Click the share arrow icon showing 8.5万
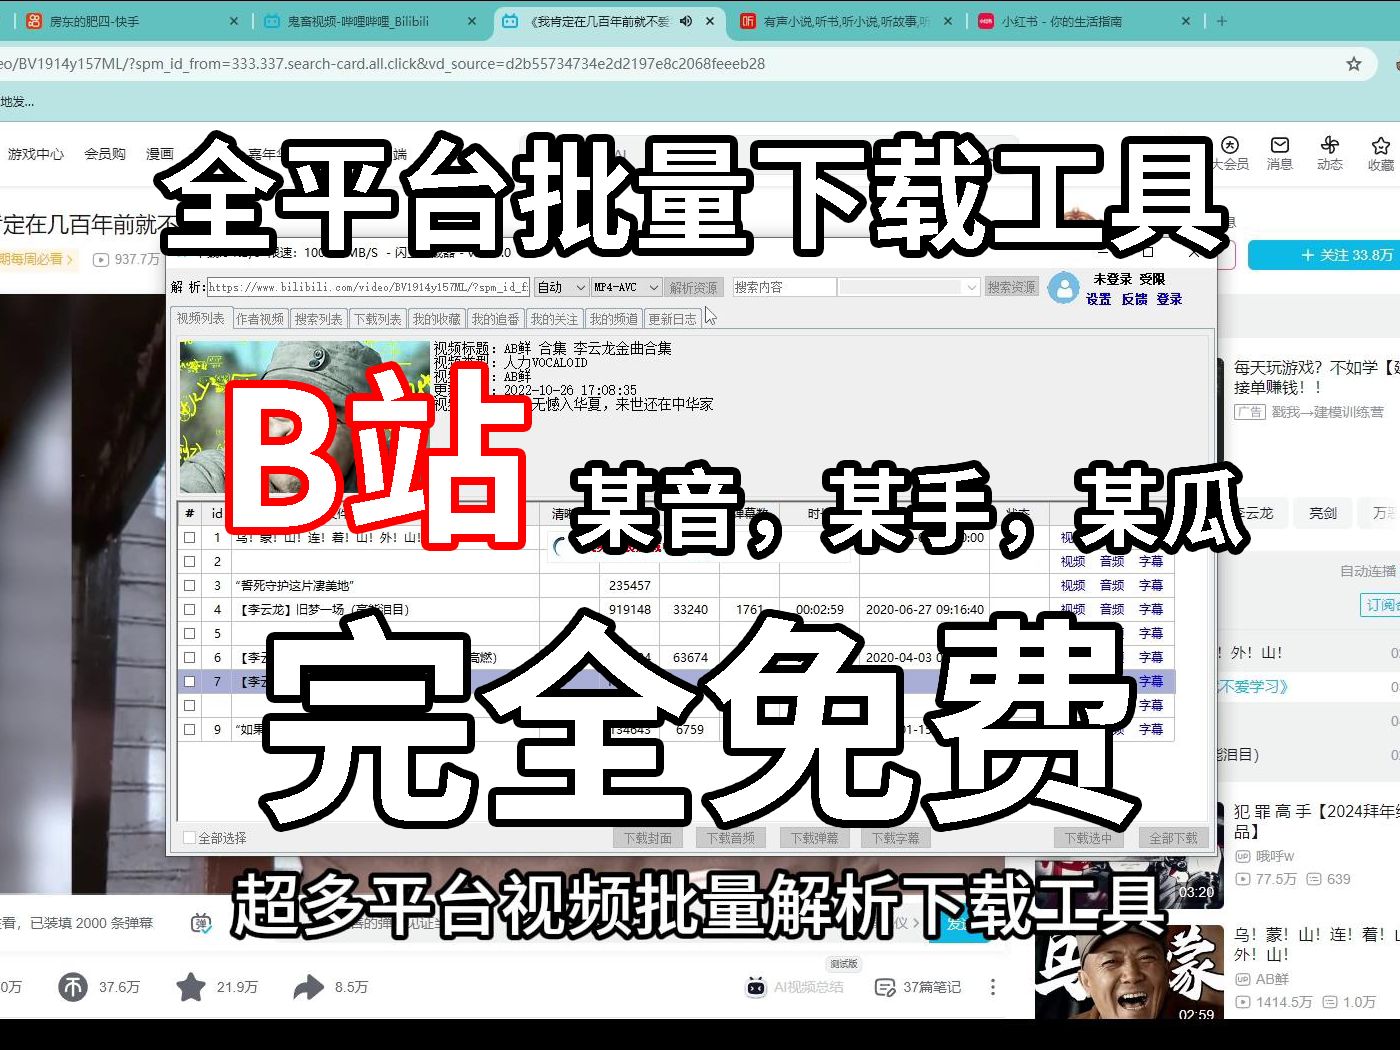This screenshot has height=1050, width=1400. 309,987
